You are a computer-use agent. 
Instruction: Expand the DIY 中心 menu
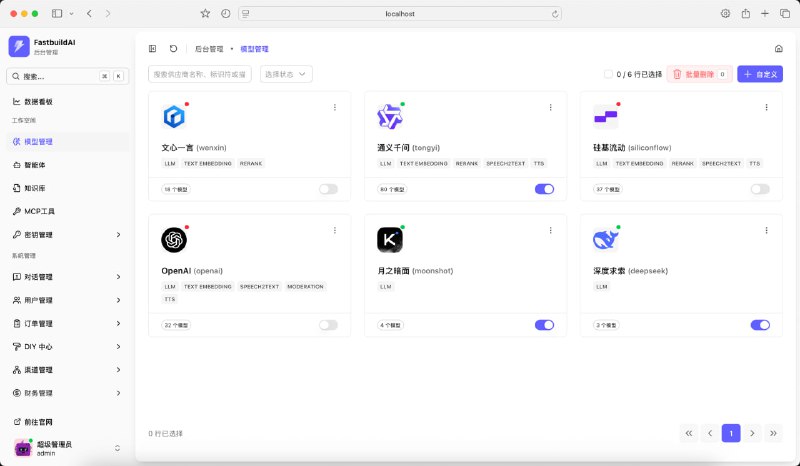pyautogui.click(x=67, y=347)
